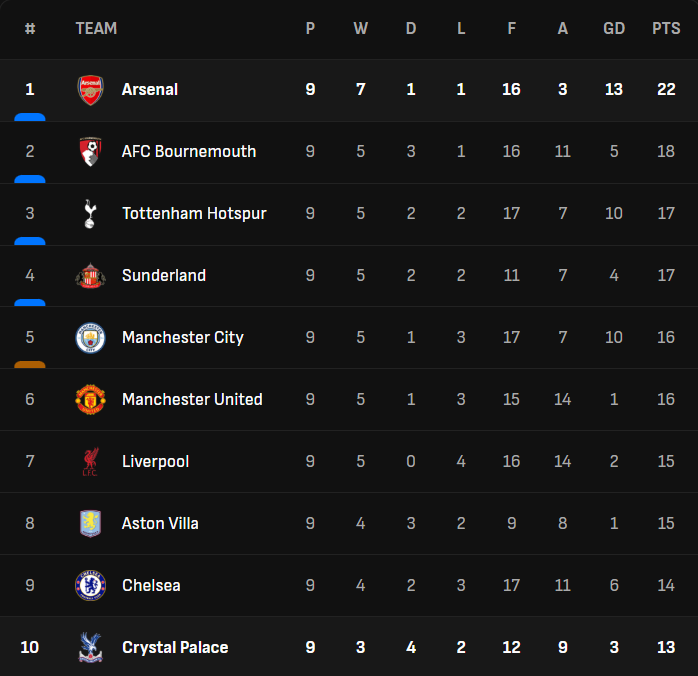
Task: Open the Manchester City team link
Action: pyautogui.click(x=183, y=338)
